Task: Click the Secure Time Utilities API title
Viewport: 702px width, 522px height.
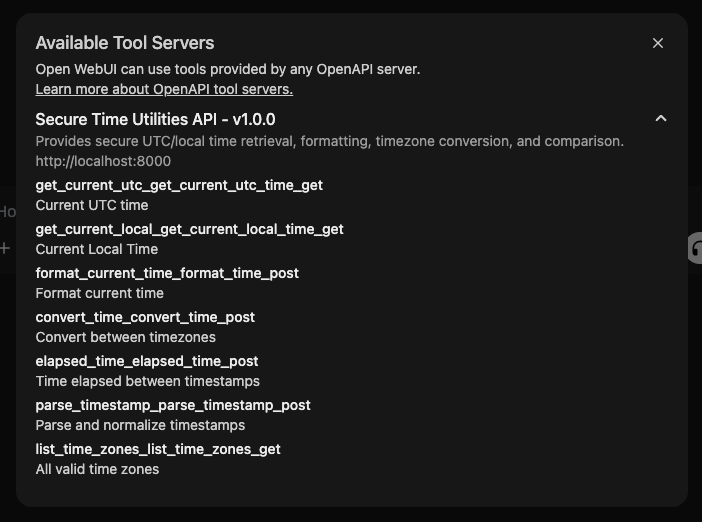Action: (x=155, y=119)
